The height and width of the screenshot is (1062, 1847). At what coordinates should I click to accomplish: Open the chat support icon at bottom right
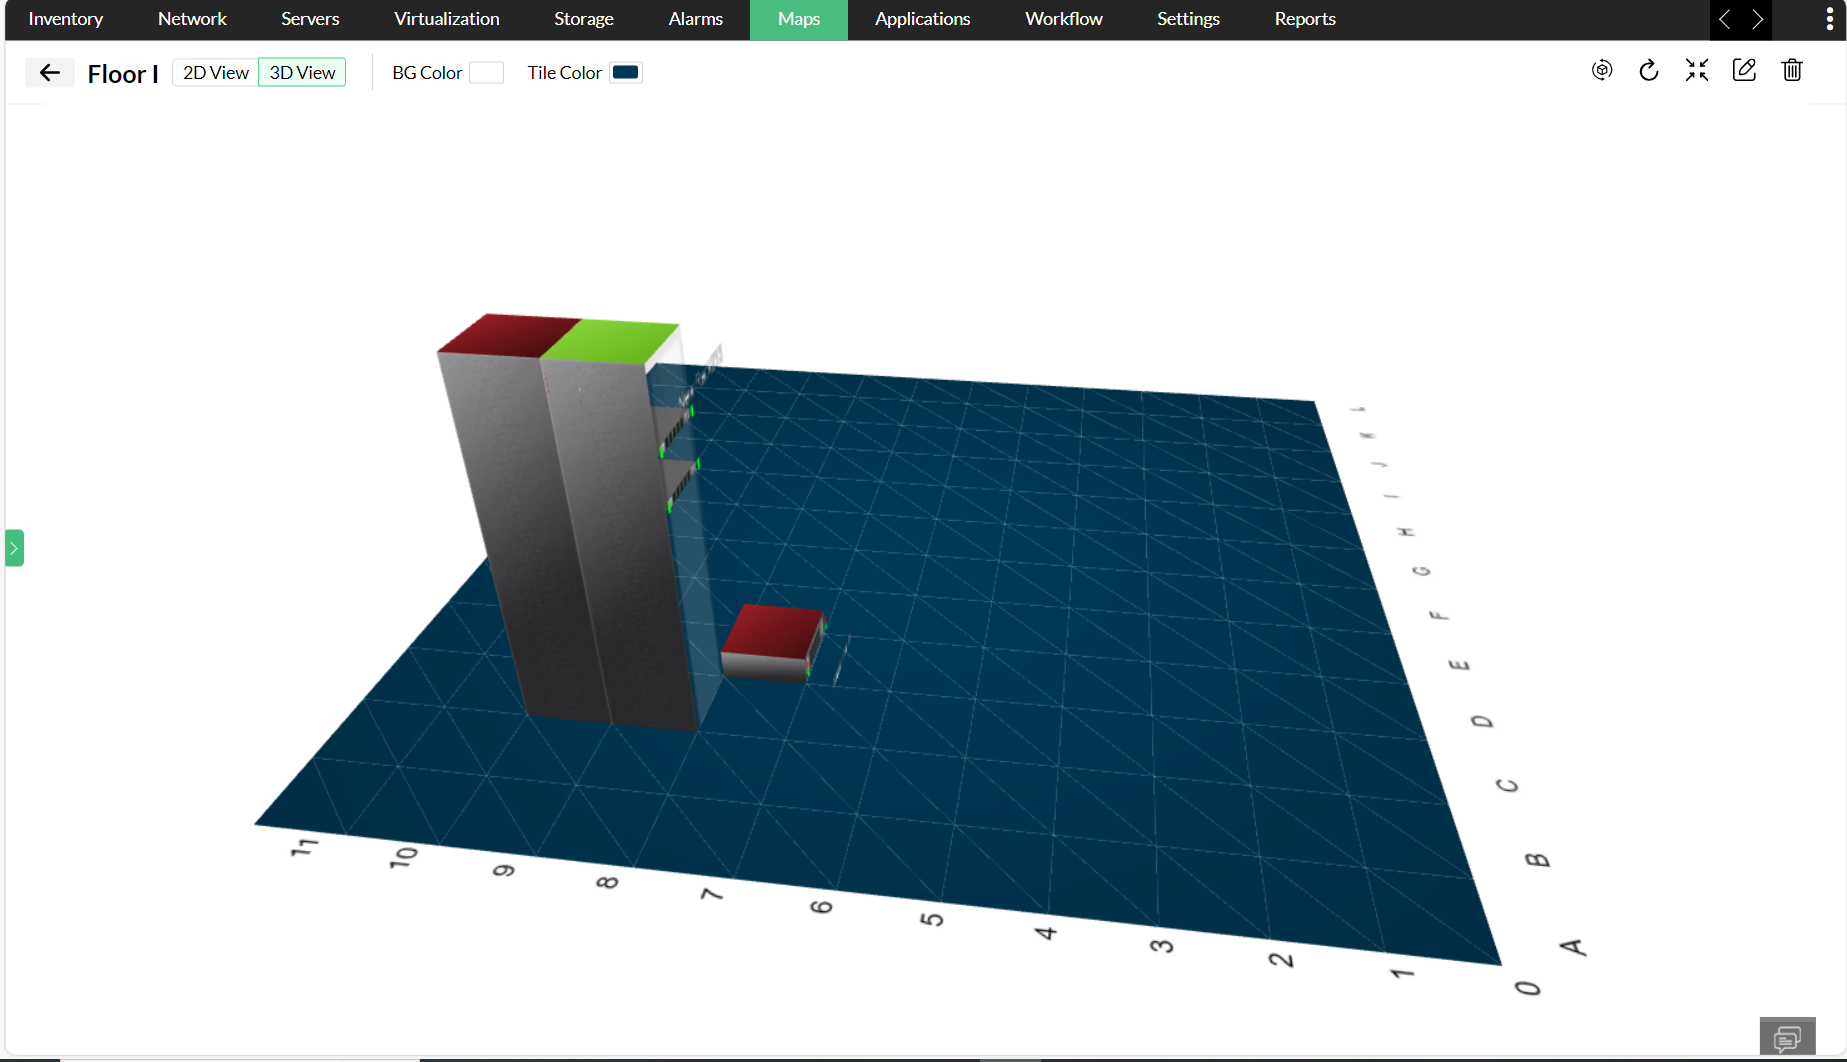pos(1787,1037)
